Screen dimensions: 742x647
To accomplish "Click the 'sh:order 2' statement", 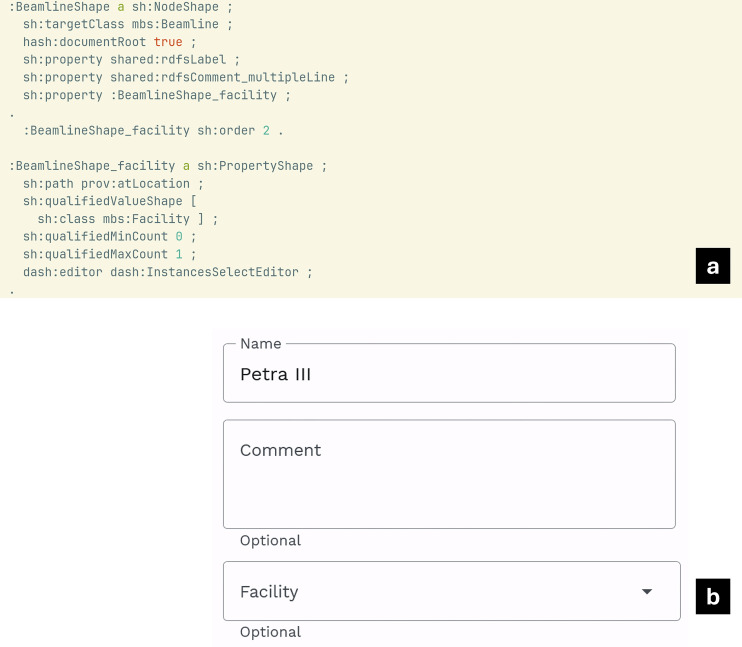I will pyautogui.click(x=233, y=131).
